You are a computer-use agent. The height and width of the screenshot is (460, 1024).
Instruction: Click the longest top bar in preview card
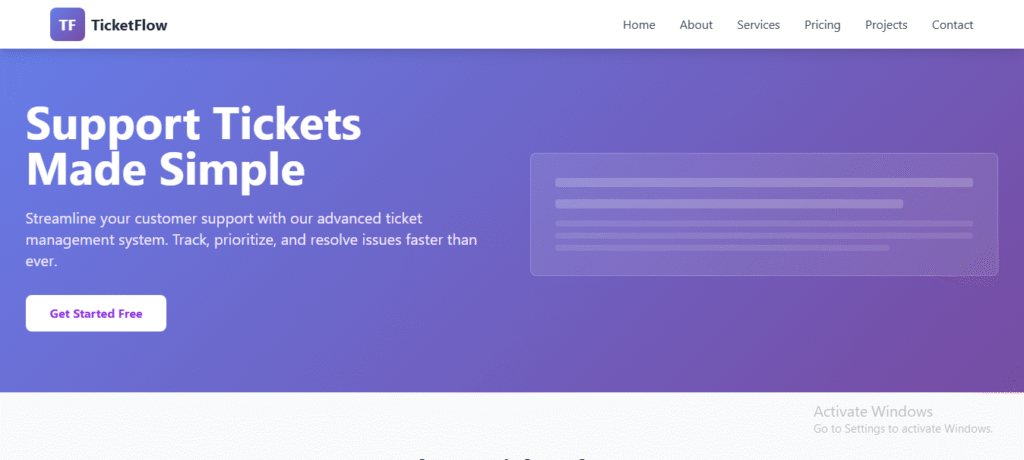click(x=764, y=182)
